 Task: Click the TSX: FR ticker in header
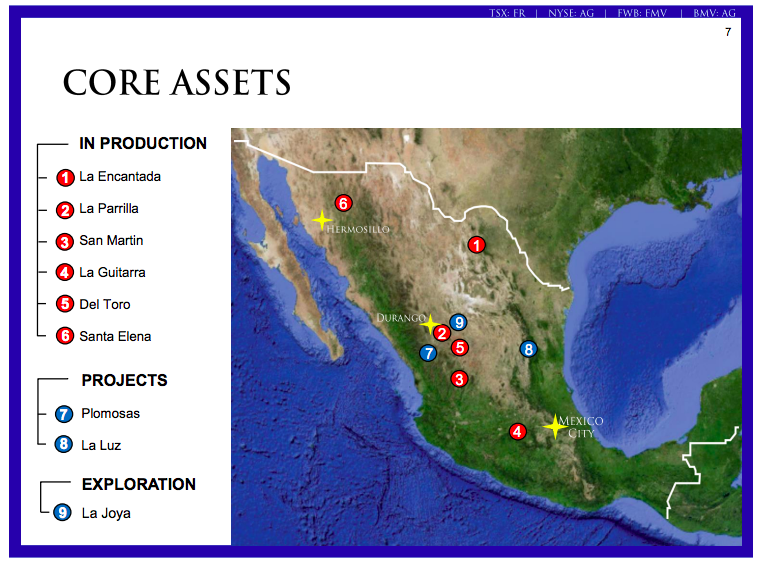(x=508, y=13)
